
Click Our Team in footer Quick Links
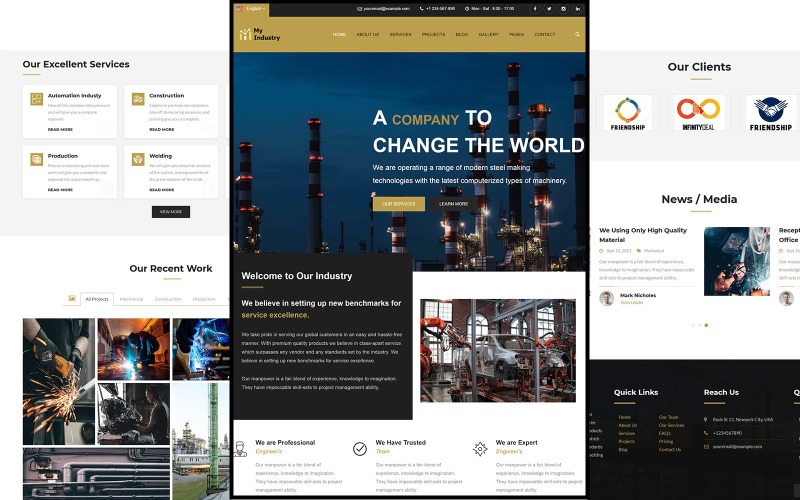point(668,417)
